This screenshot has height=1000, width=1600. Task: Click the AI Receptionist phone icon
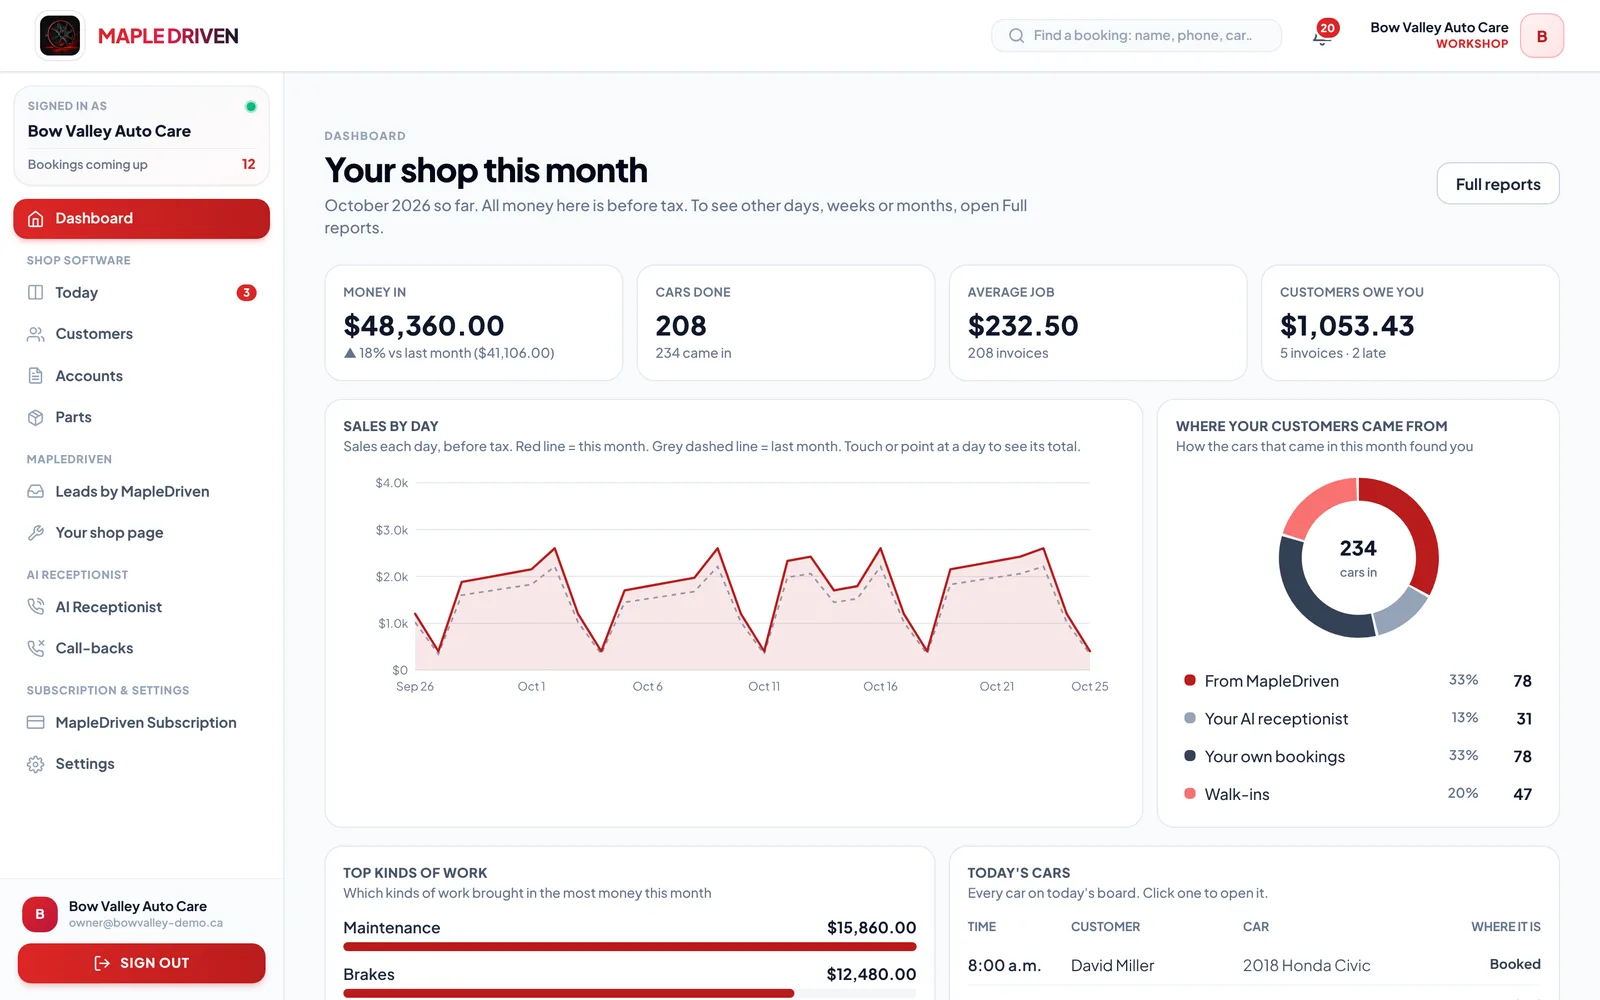coord(36,607)
